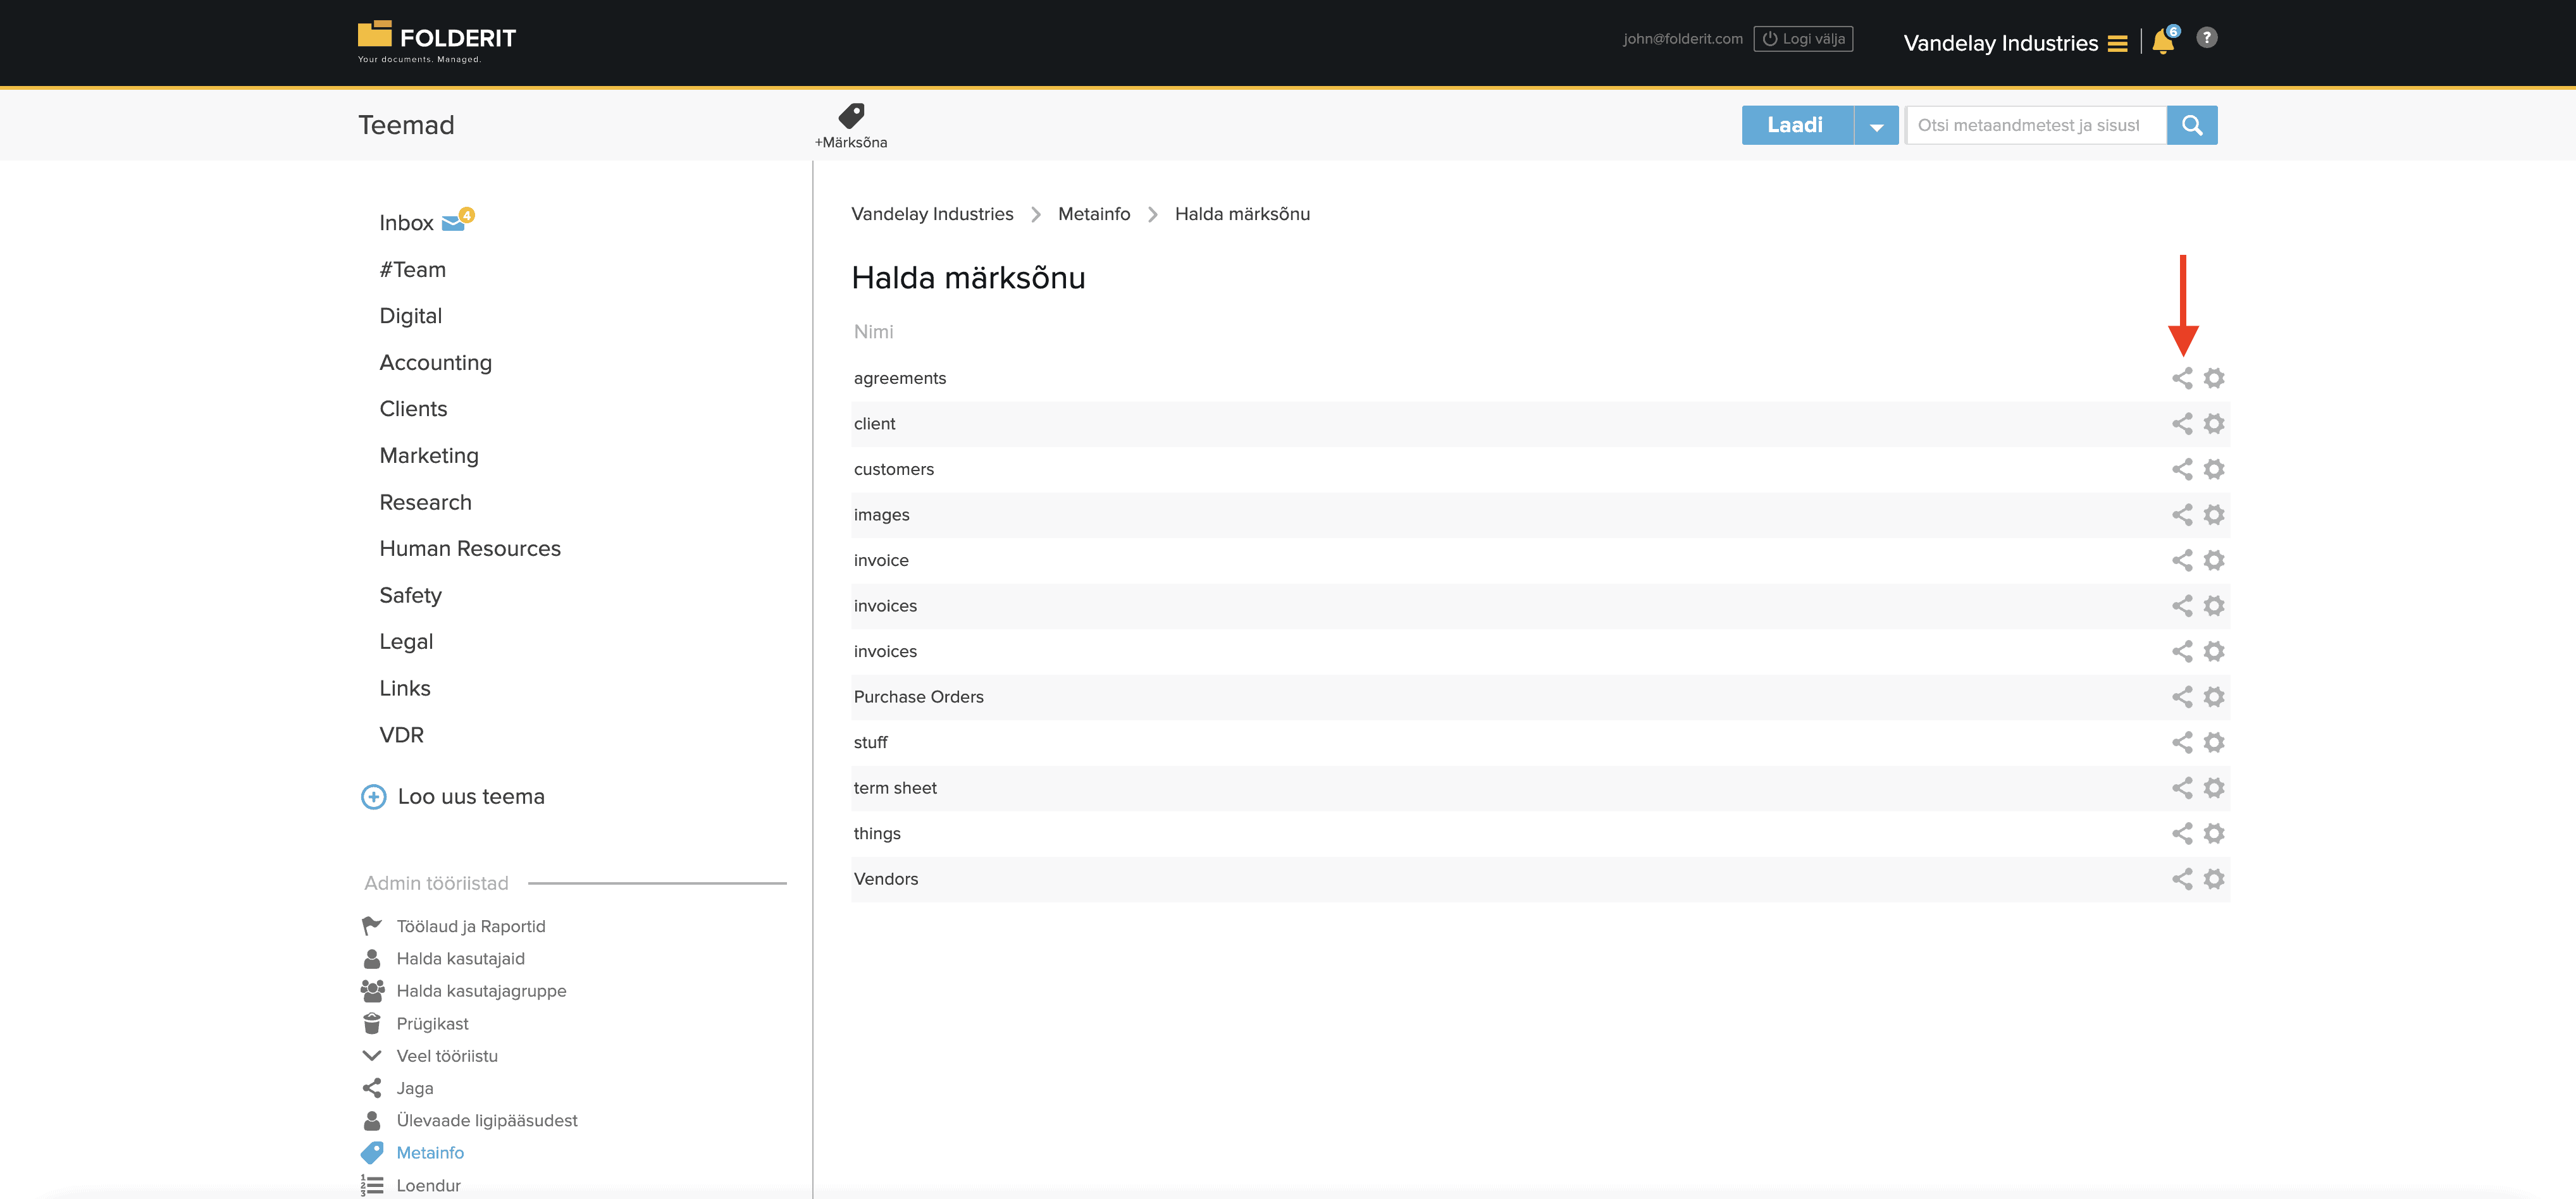This screenshot has width=2576, height=1199.
Task: Share the invoice keyword
Action: 2181,560
